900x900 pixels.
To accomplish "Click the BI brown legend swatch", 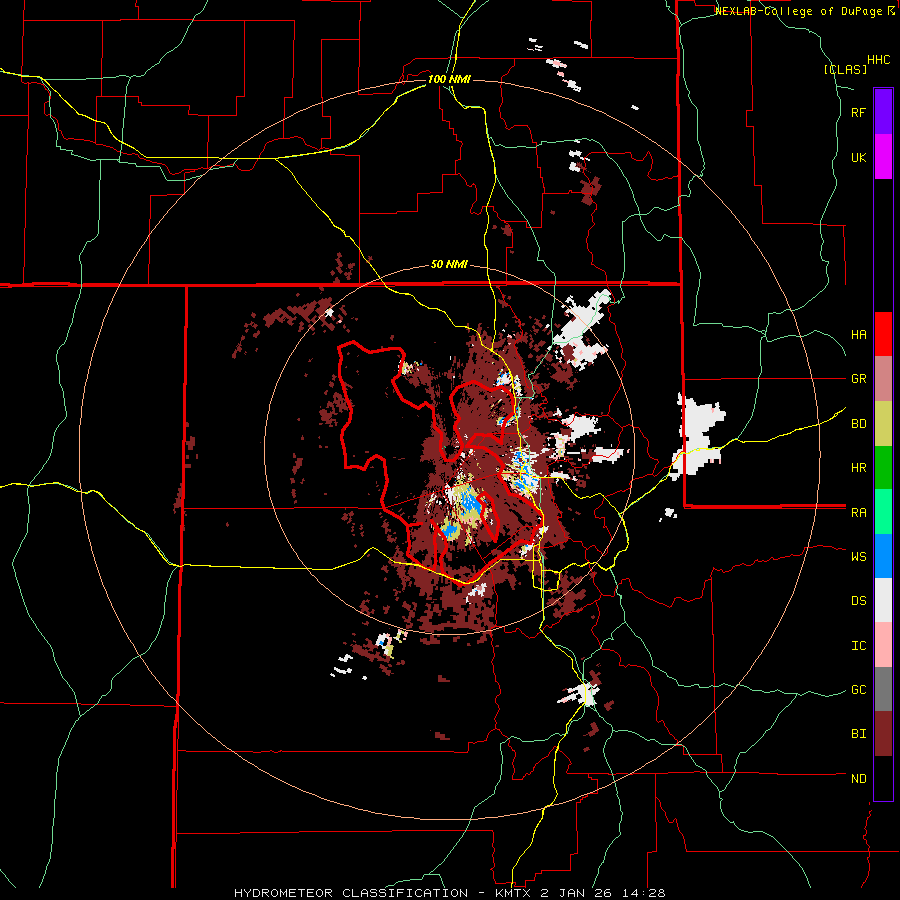I will (883, 734).
